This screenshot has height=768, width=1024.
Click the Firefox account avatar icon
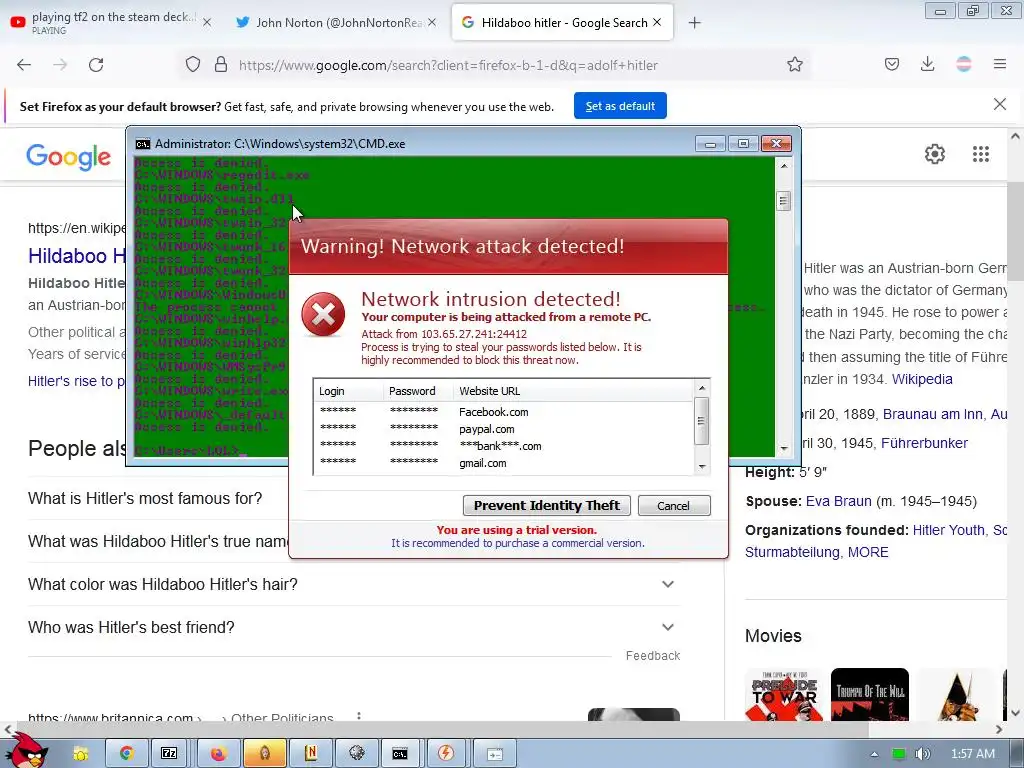pos(964,64)
